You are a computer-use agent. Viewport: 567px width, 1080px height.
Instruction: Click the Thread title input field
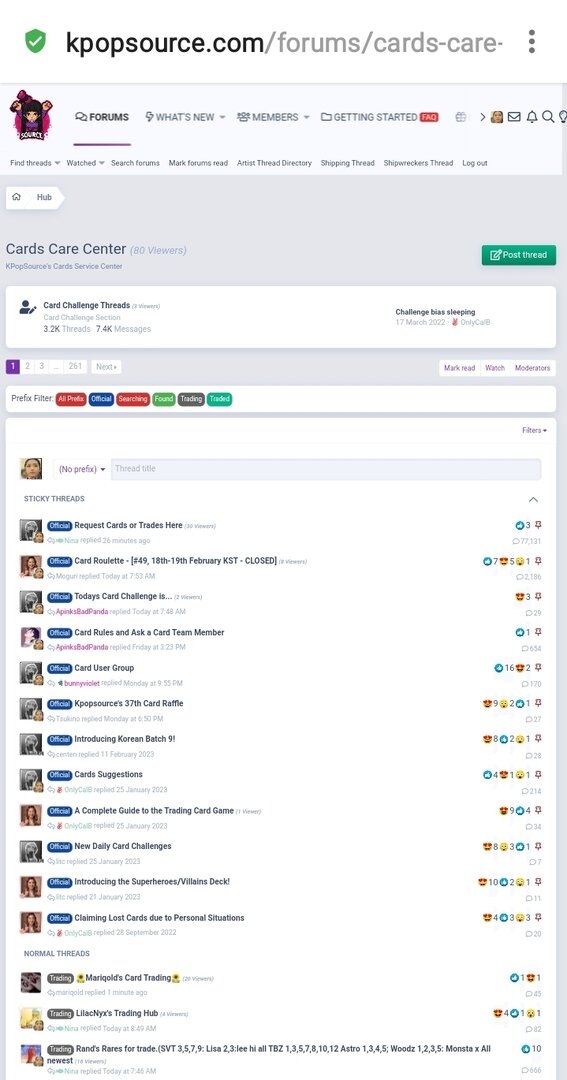(326, 469)
